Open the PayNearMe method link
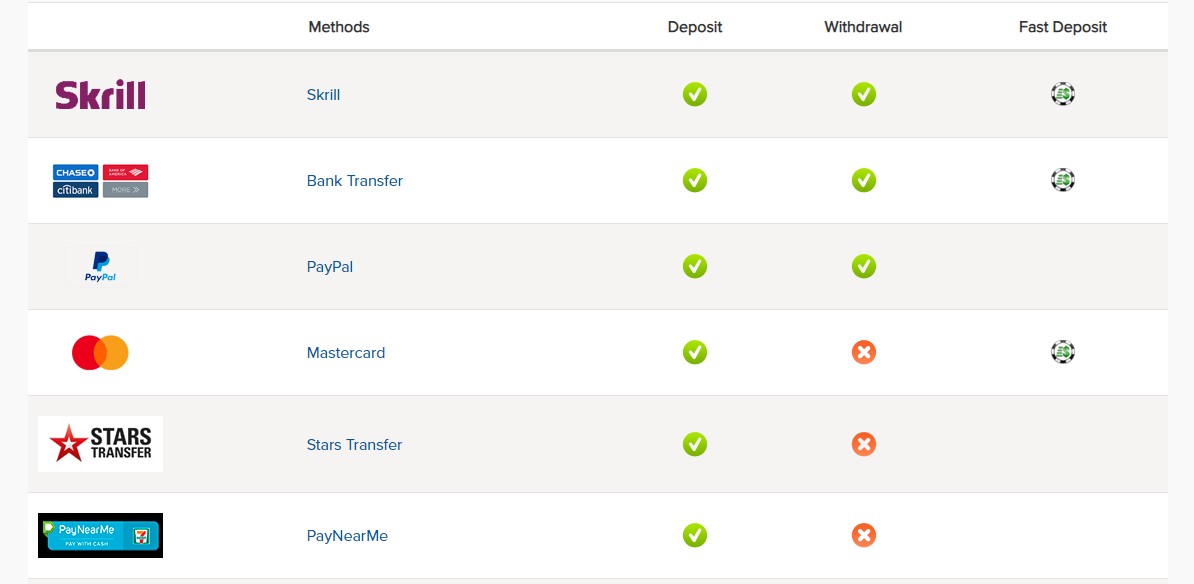This screenshot has height=584, width=1194. point(347,536)
